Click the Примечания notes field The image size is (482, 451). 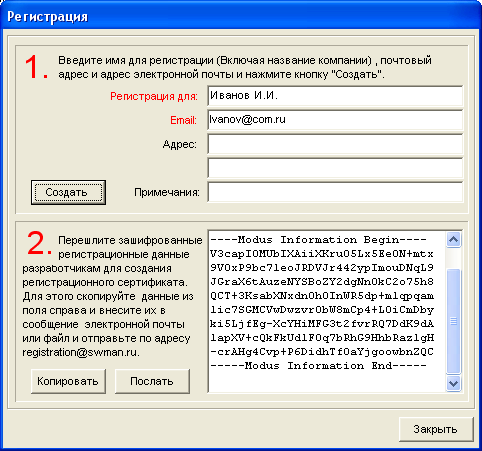click(x=335, y=192)
